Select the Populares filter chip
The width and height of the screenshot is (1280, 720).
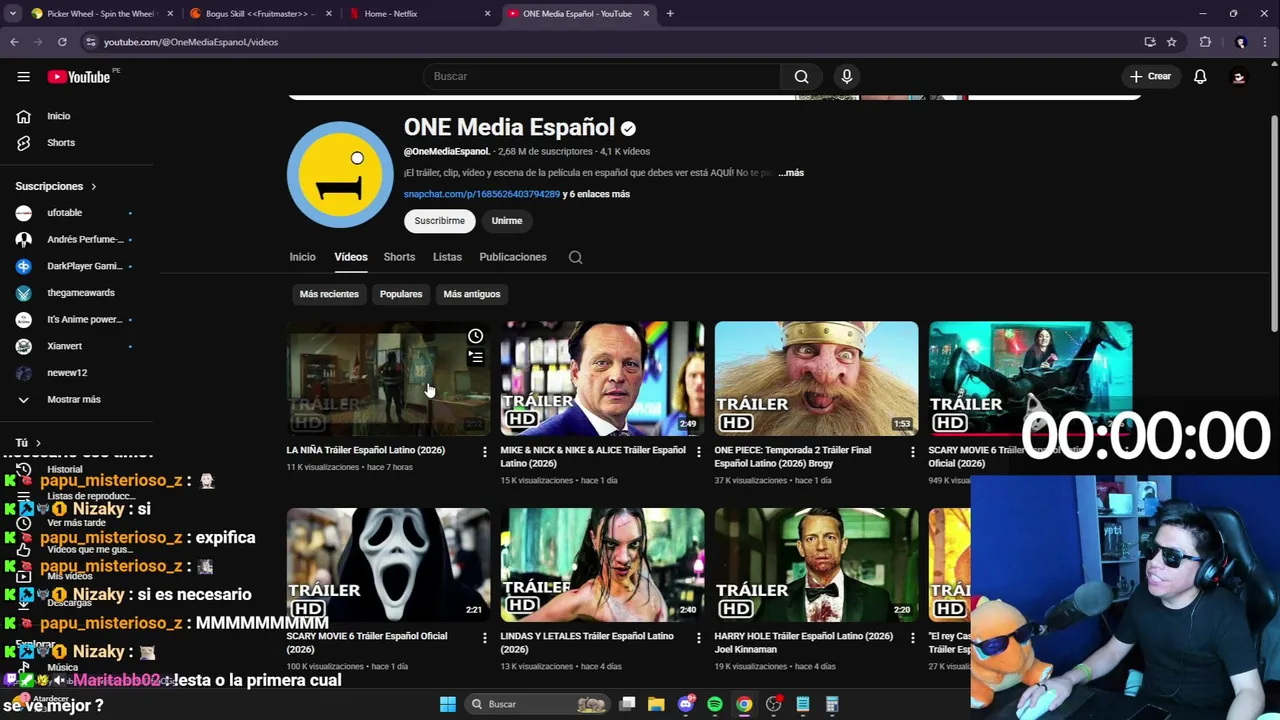click(x=401, y=294)
